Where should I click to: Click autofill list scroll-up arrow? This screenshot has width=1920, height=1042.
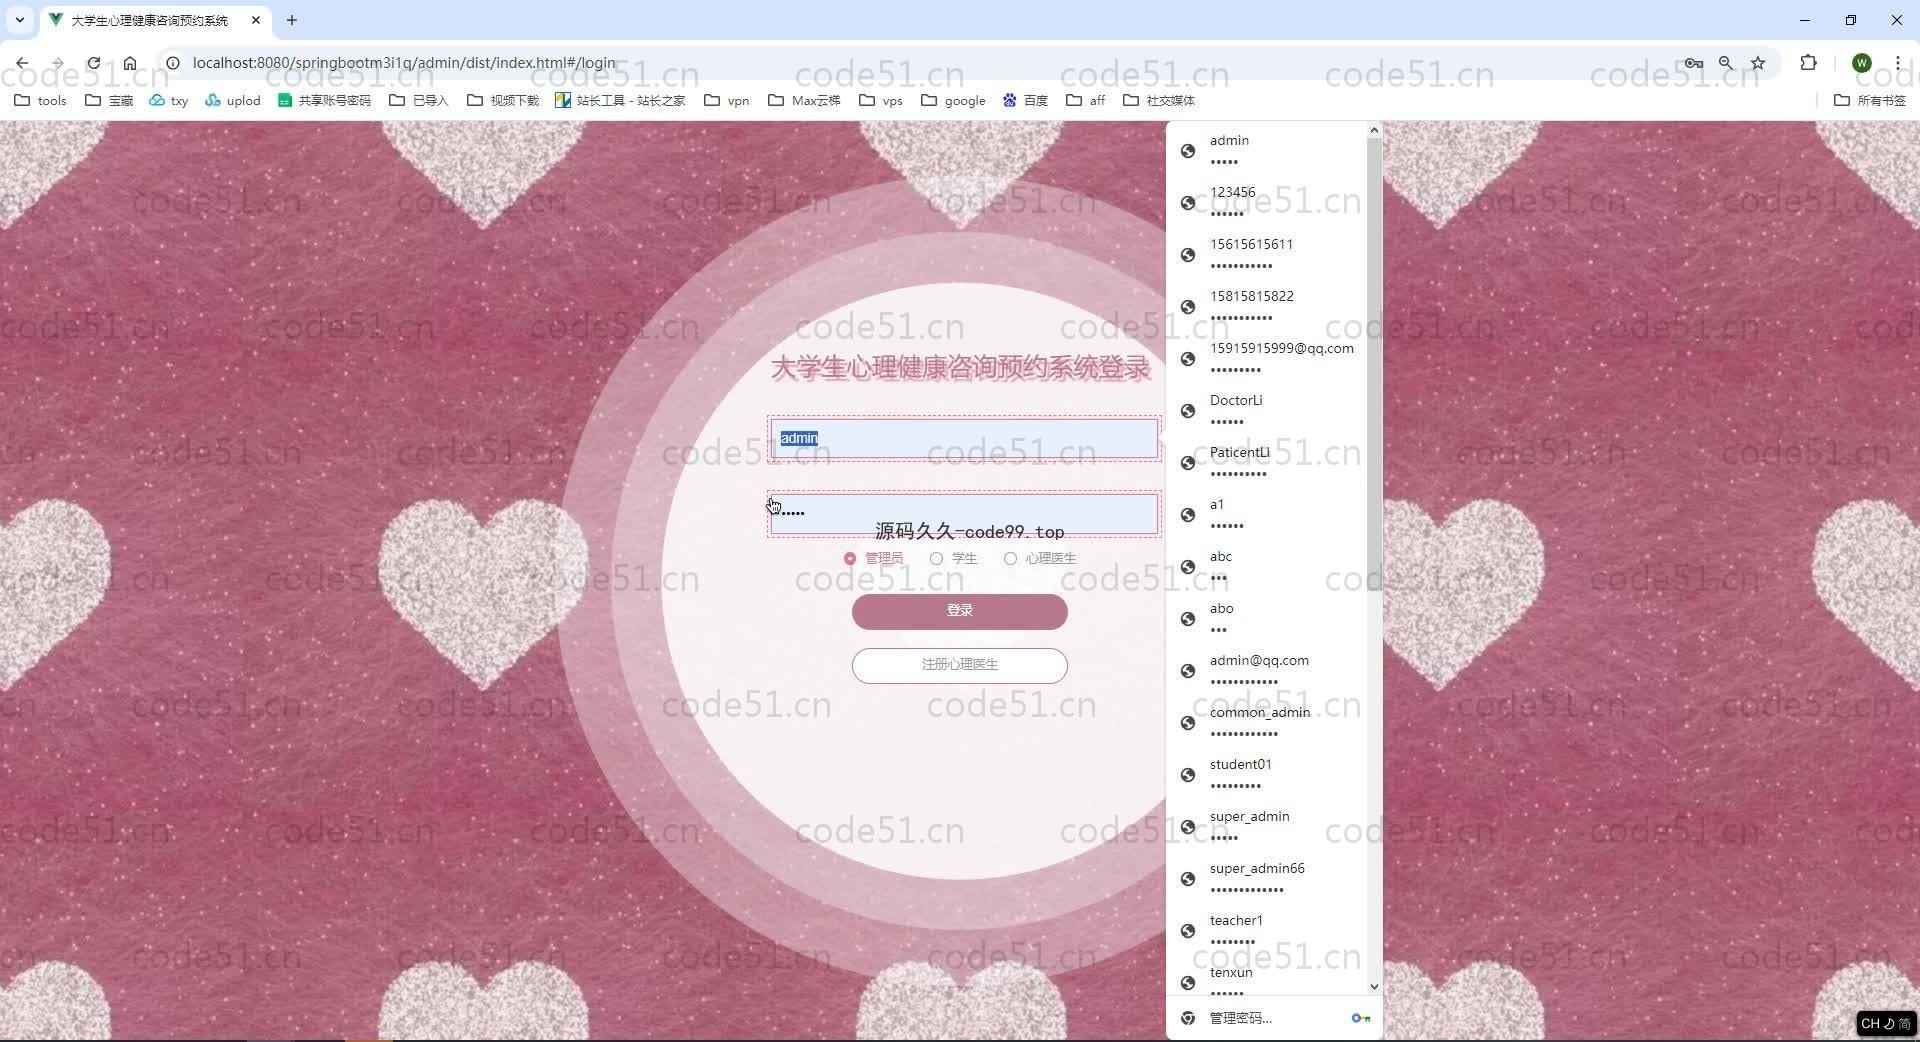tap(1374, 130)
